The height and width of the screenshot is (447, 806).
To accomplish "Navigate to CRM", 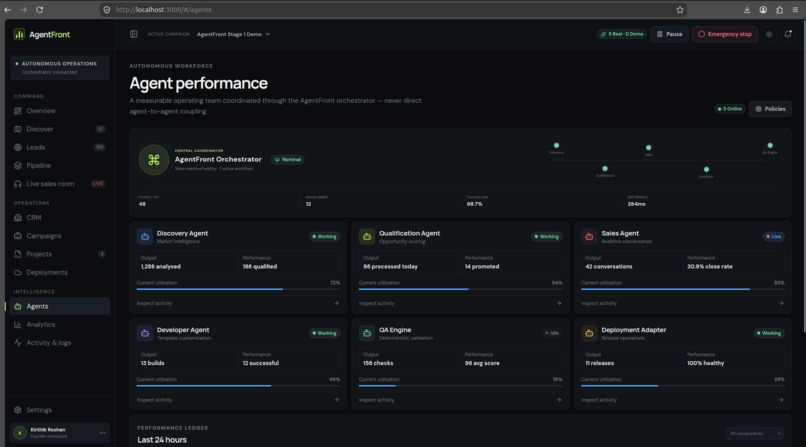I will tap(60, 218).
